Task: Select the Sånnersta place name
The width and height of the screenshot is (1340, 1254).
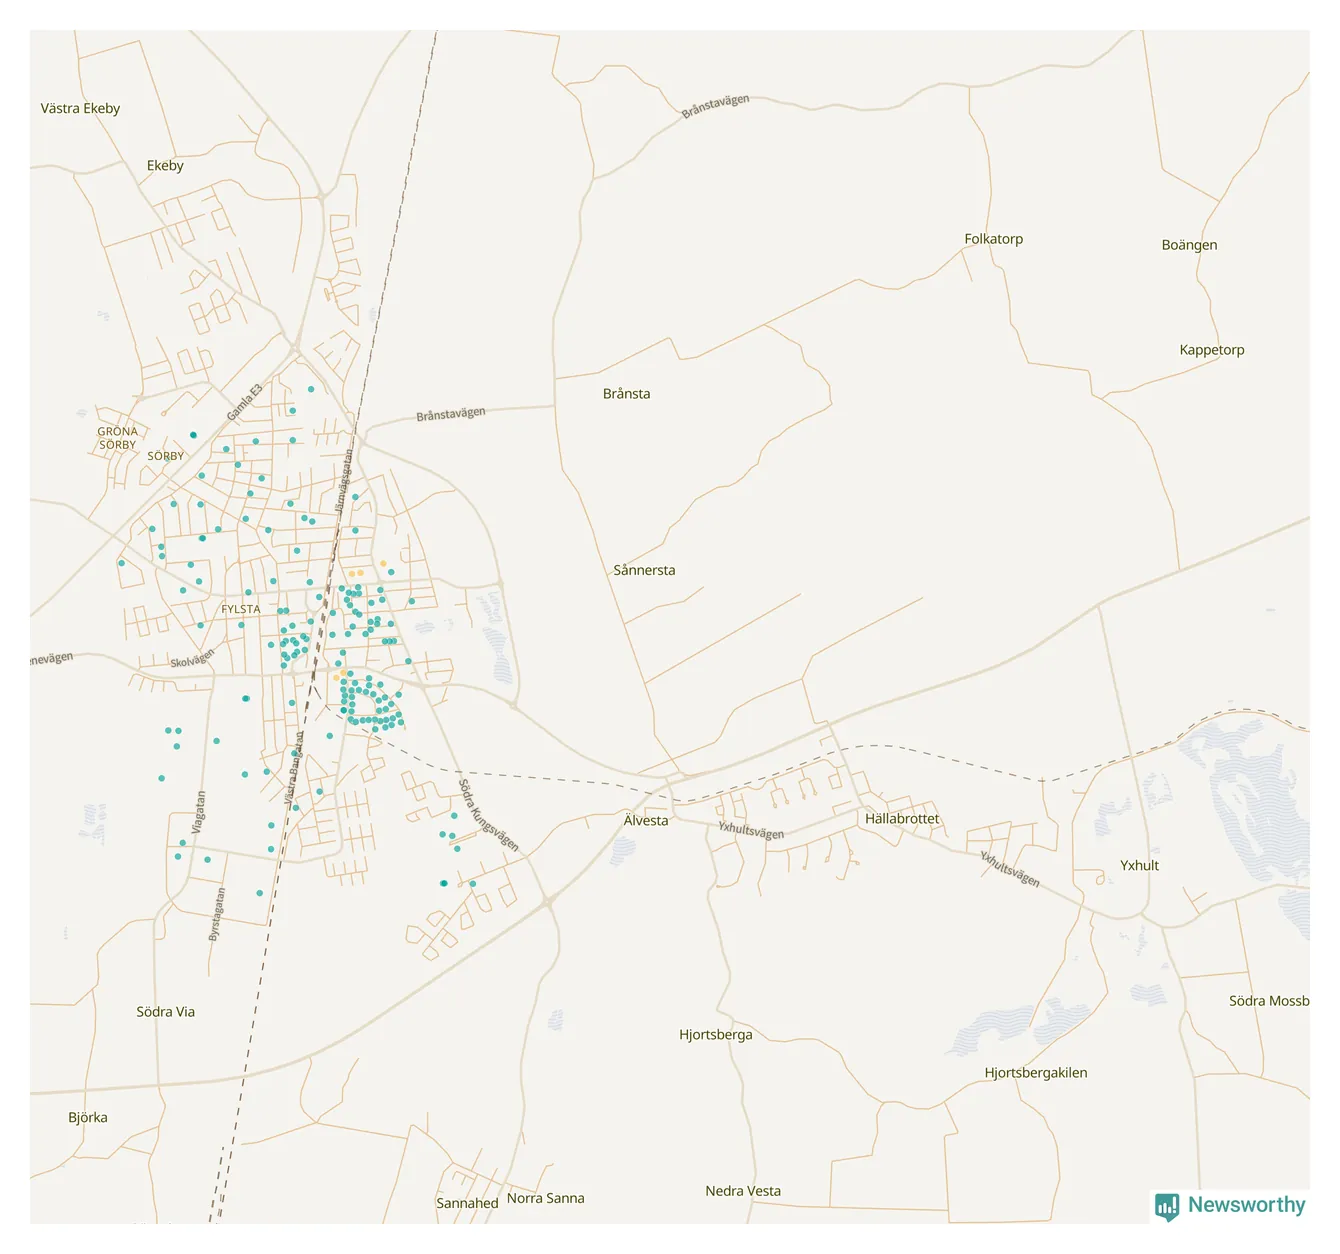Action: pos(644,570)
